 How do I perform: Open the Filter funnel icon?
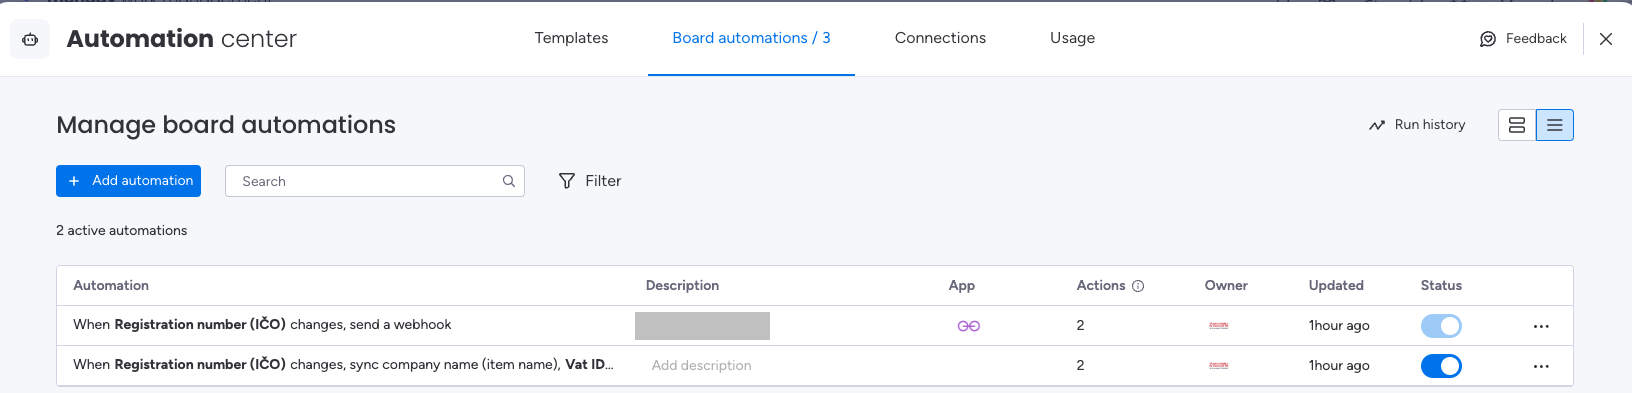click(567, 181)
